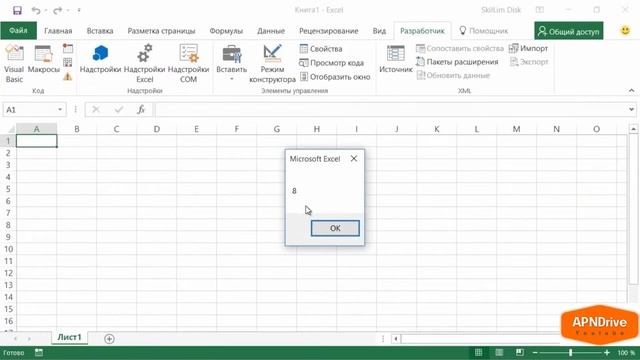Open the Visual Basic editor
The image size is (640, 360).
point(14,64)
